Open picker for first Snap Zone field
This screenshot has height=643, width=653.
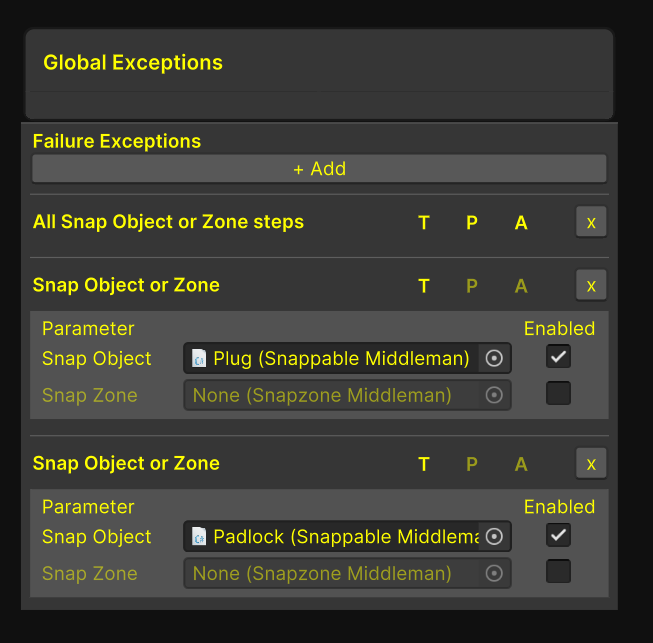point(493,395)
